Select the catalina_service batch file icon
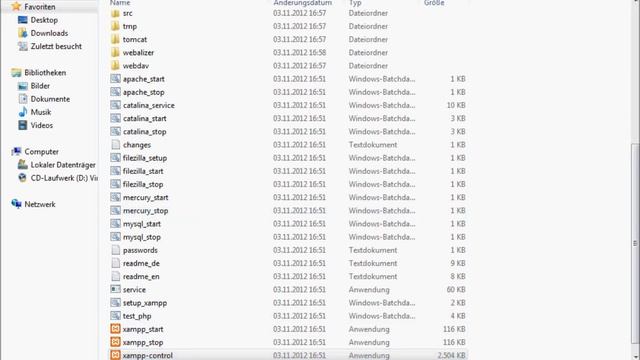 116,105
